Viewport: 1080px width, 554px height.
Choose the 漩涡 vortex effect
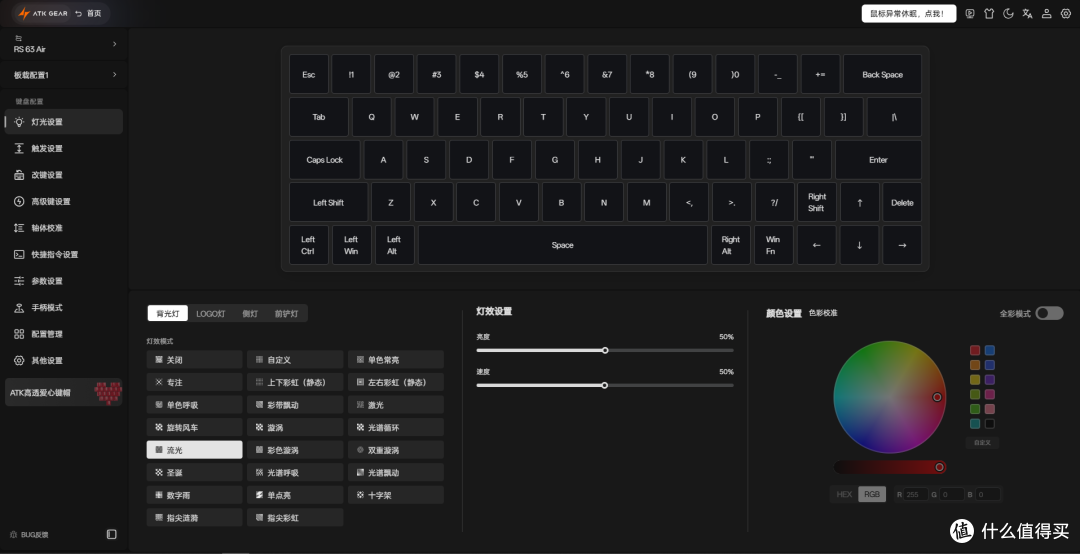tap(295, 427)
